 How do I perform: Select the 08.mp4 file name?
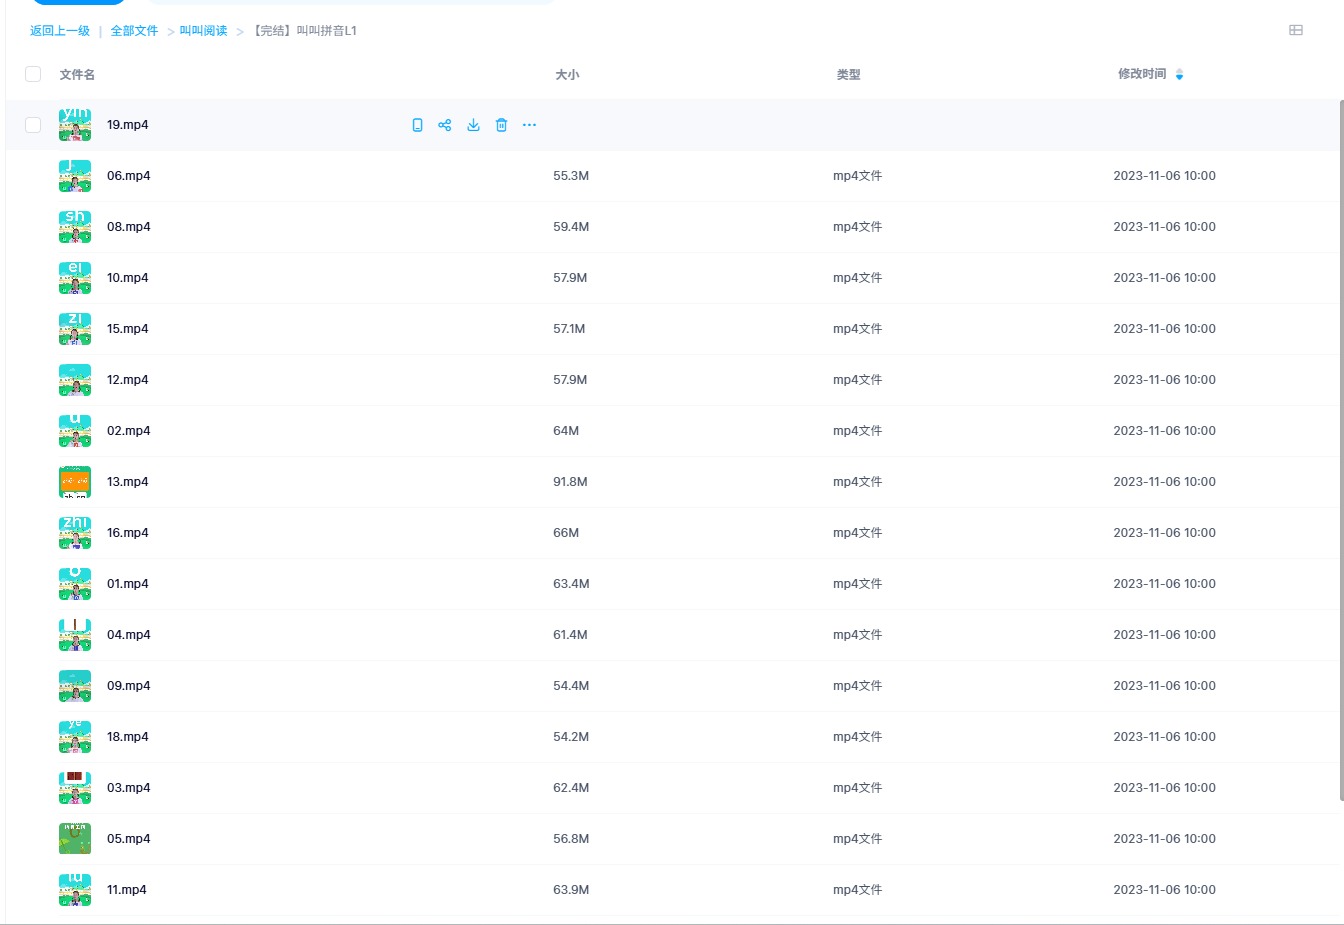(128, 227)
